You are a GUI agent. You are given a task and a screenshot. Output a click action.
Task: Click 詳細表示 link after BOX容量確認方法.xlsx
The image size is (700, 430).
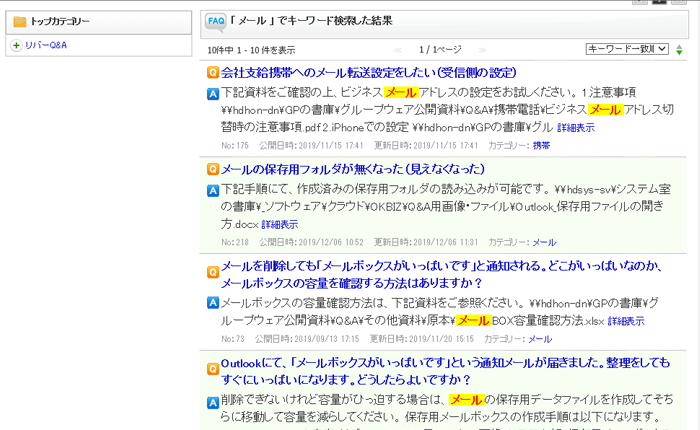626,321
